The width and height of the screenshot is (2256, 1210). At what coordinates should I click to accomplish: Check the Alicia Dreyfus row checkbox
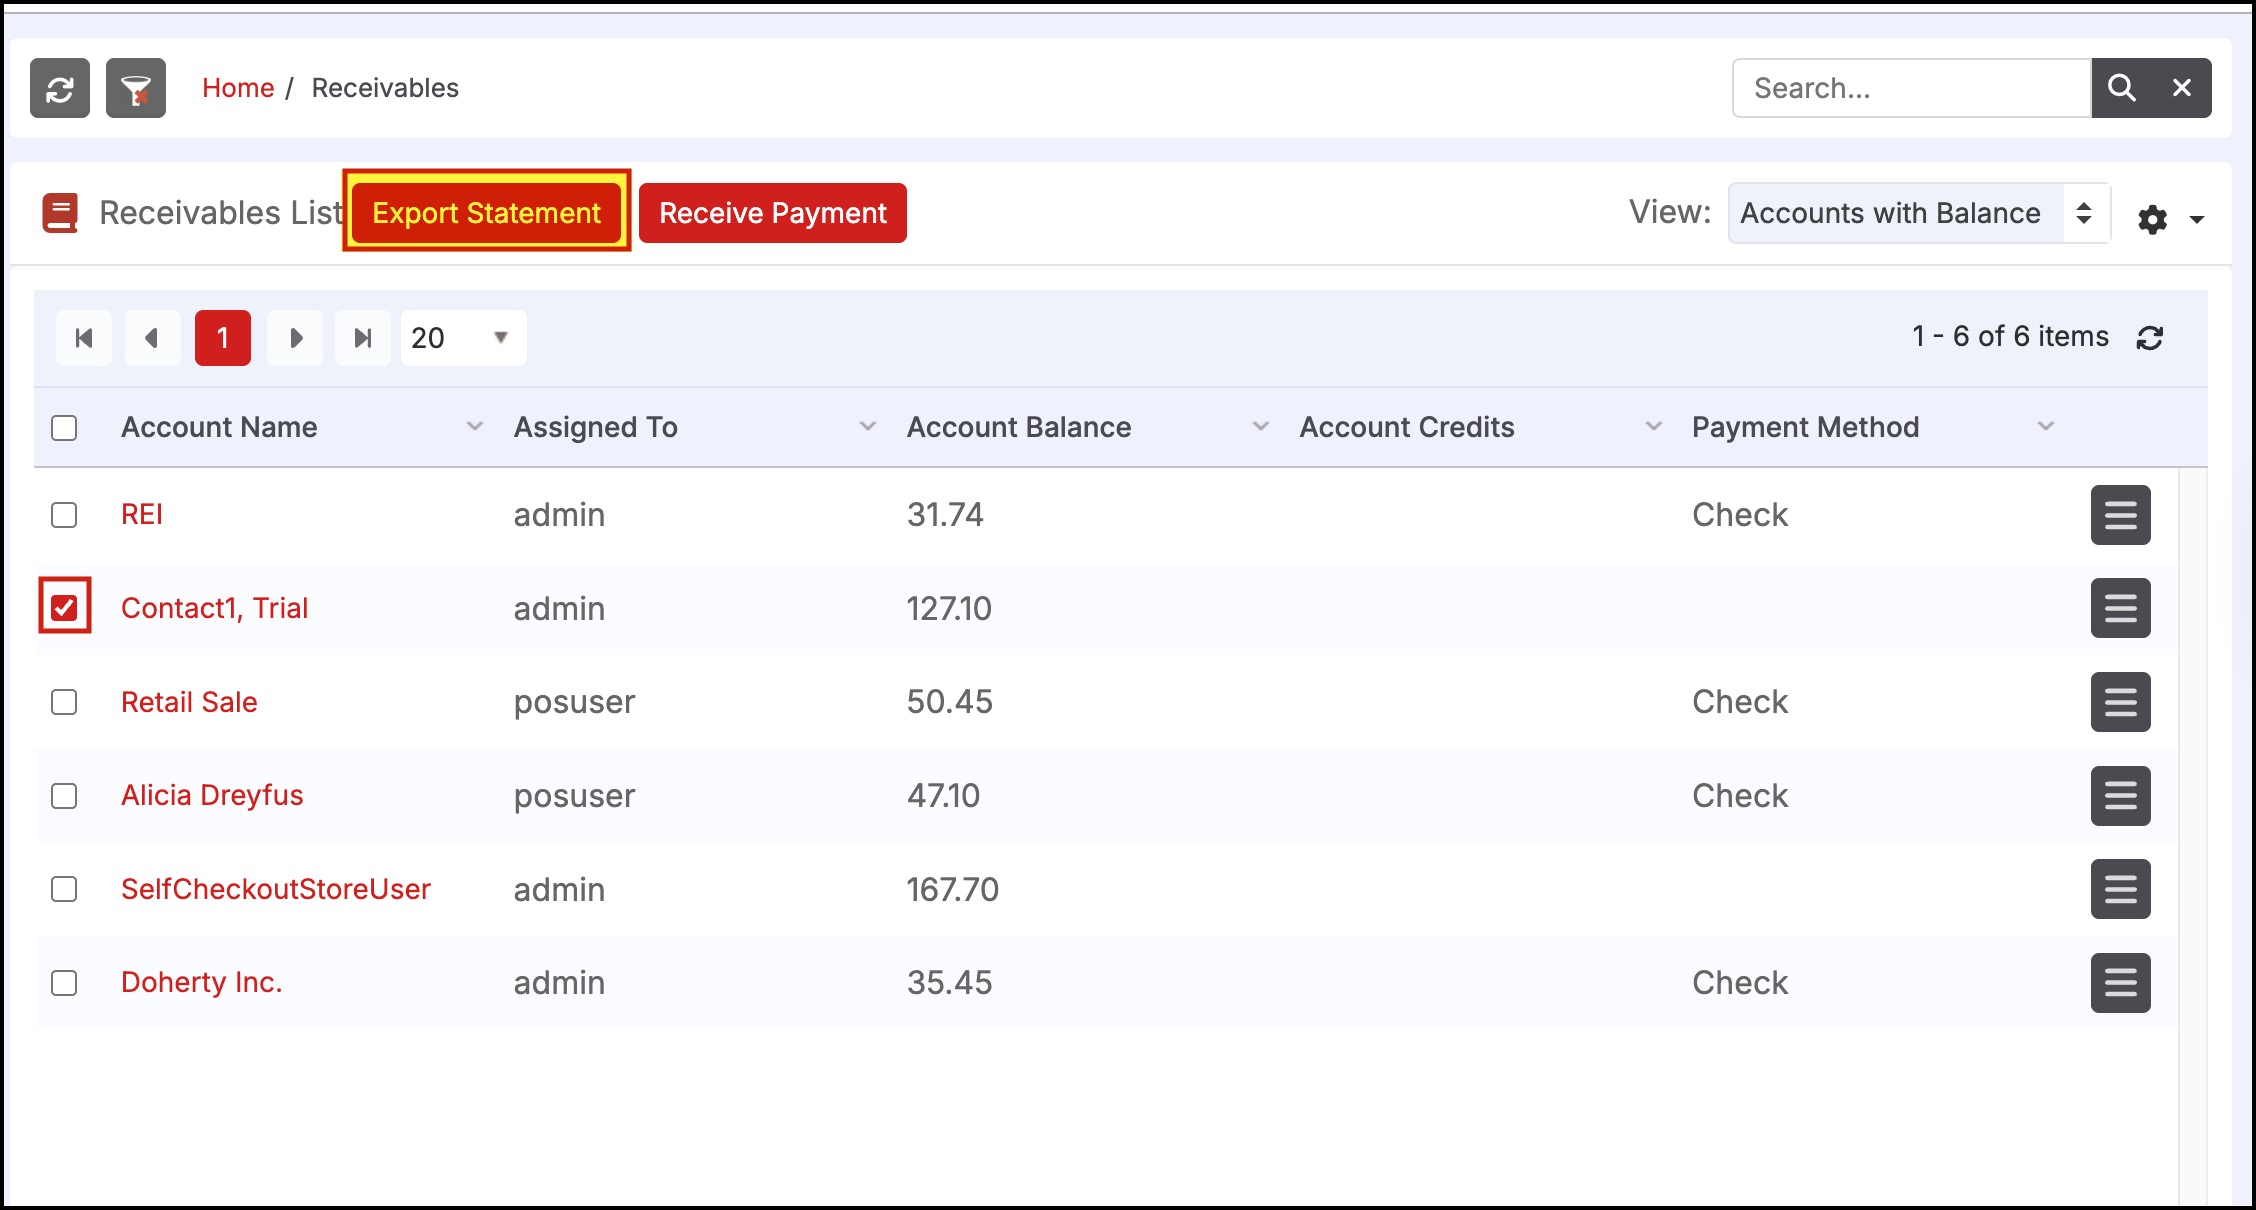[64, 796]
